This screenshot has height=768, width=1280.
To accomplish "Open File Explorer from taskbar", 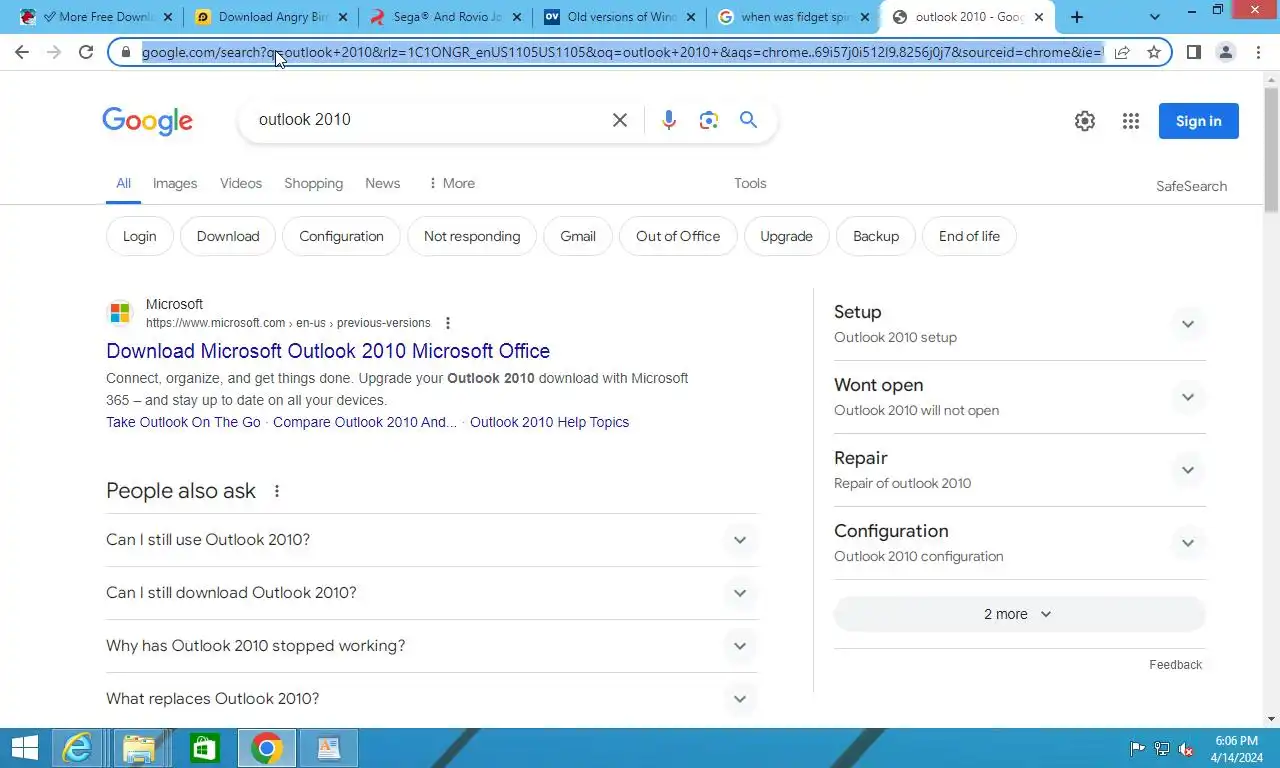I will (x=140, y=748).
